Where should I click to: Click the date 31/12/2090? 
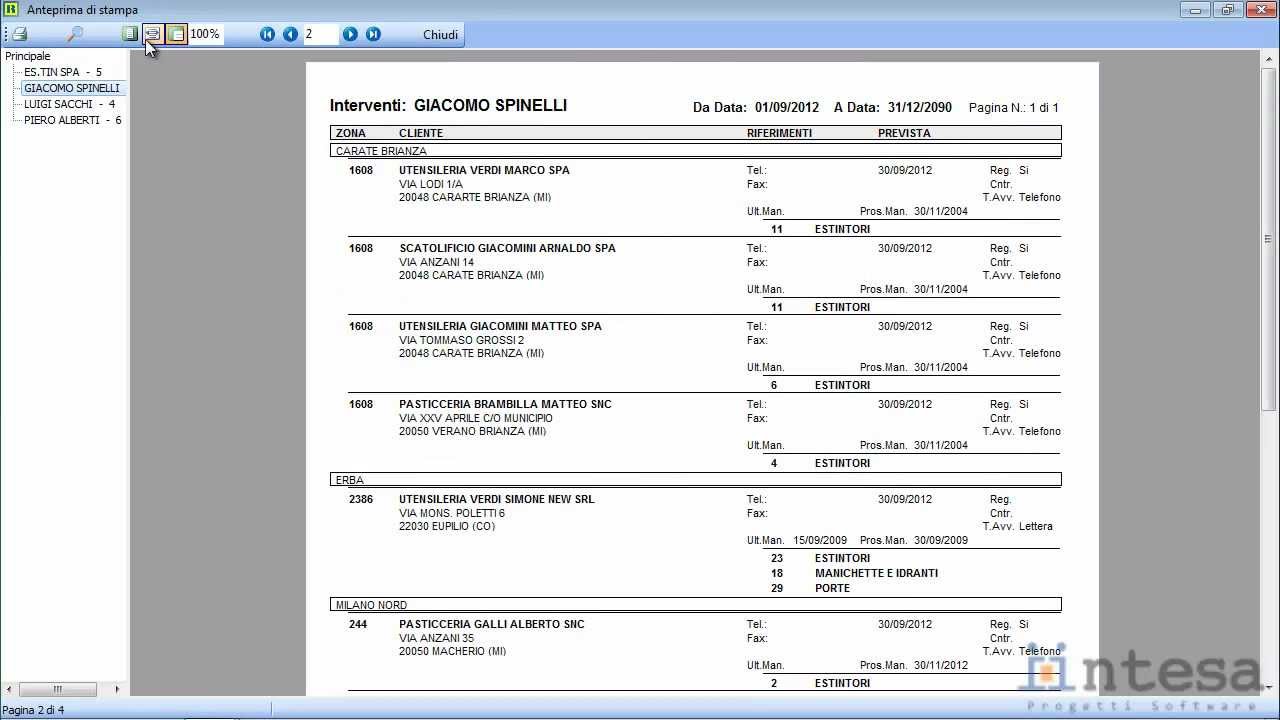click(919, 107)
